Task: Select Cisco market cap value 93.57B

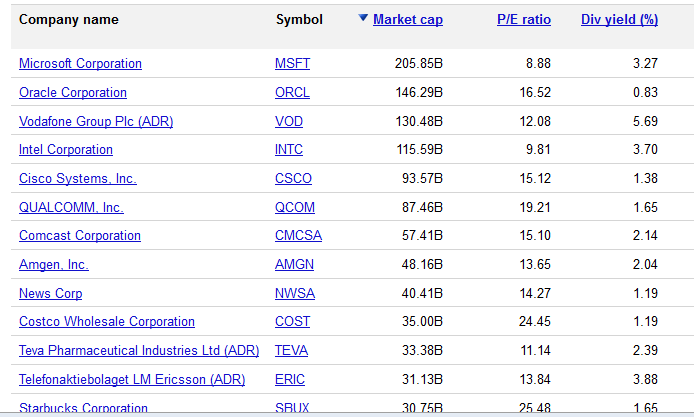Action: (422, 178)
